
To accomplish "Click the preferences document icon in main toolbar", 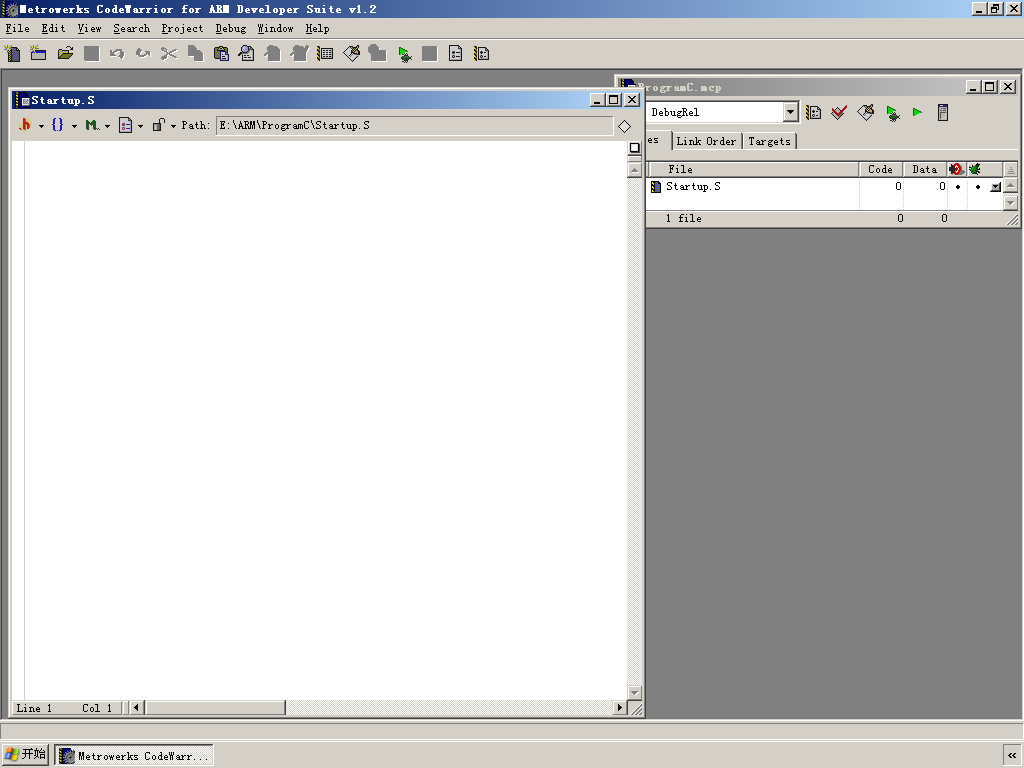I will pos(456,54).
